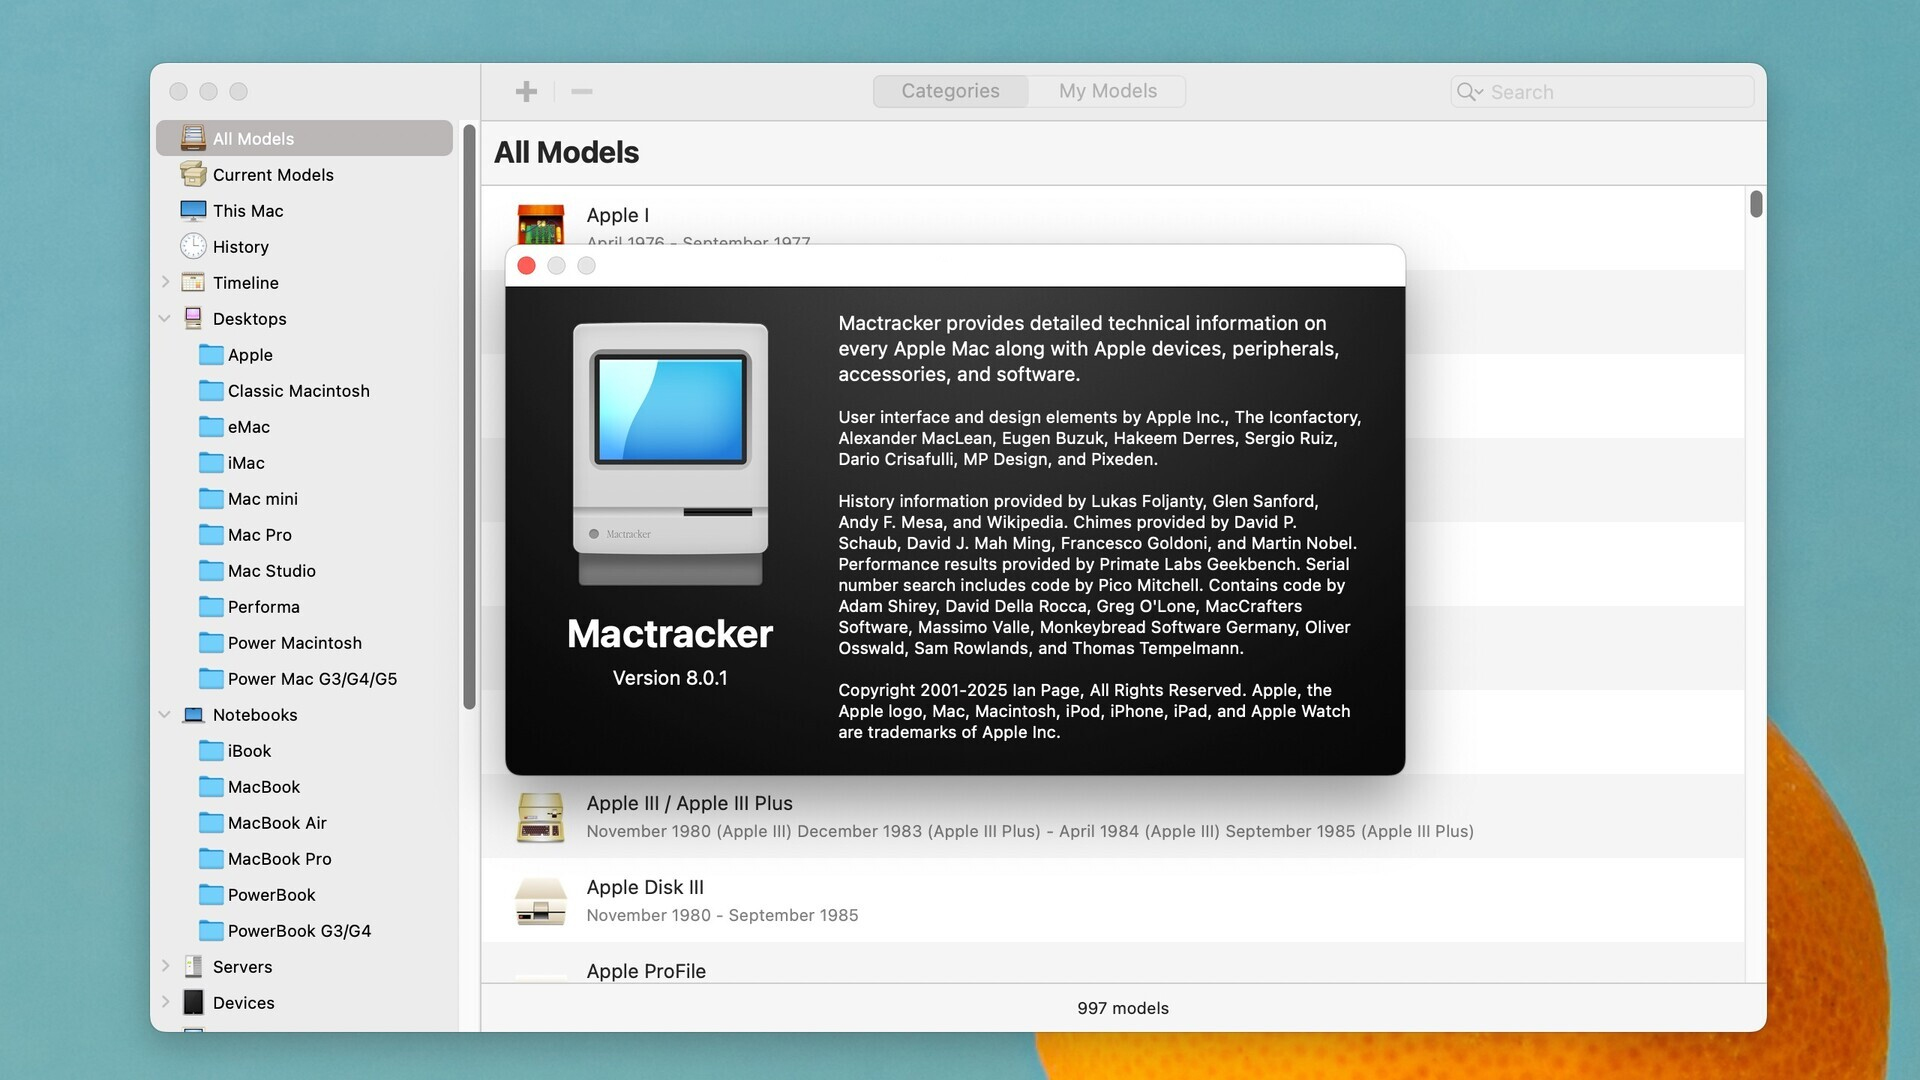The width and height of the screenshot is (1920, 1080).
Task: Open the Apple folder under Desktops
Action: pos(211,354)
